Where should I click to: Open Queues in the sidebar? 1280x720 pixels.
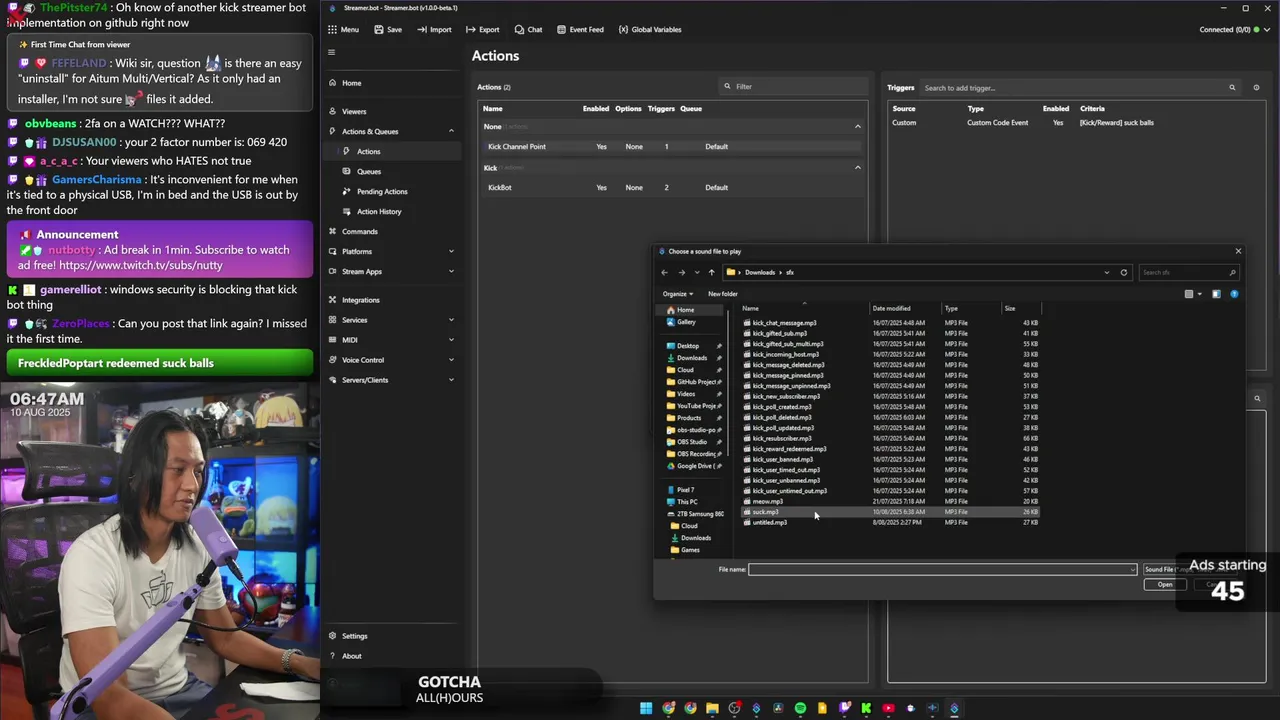[392, 171]
